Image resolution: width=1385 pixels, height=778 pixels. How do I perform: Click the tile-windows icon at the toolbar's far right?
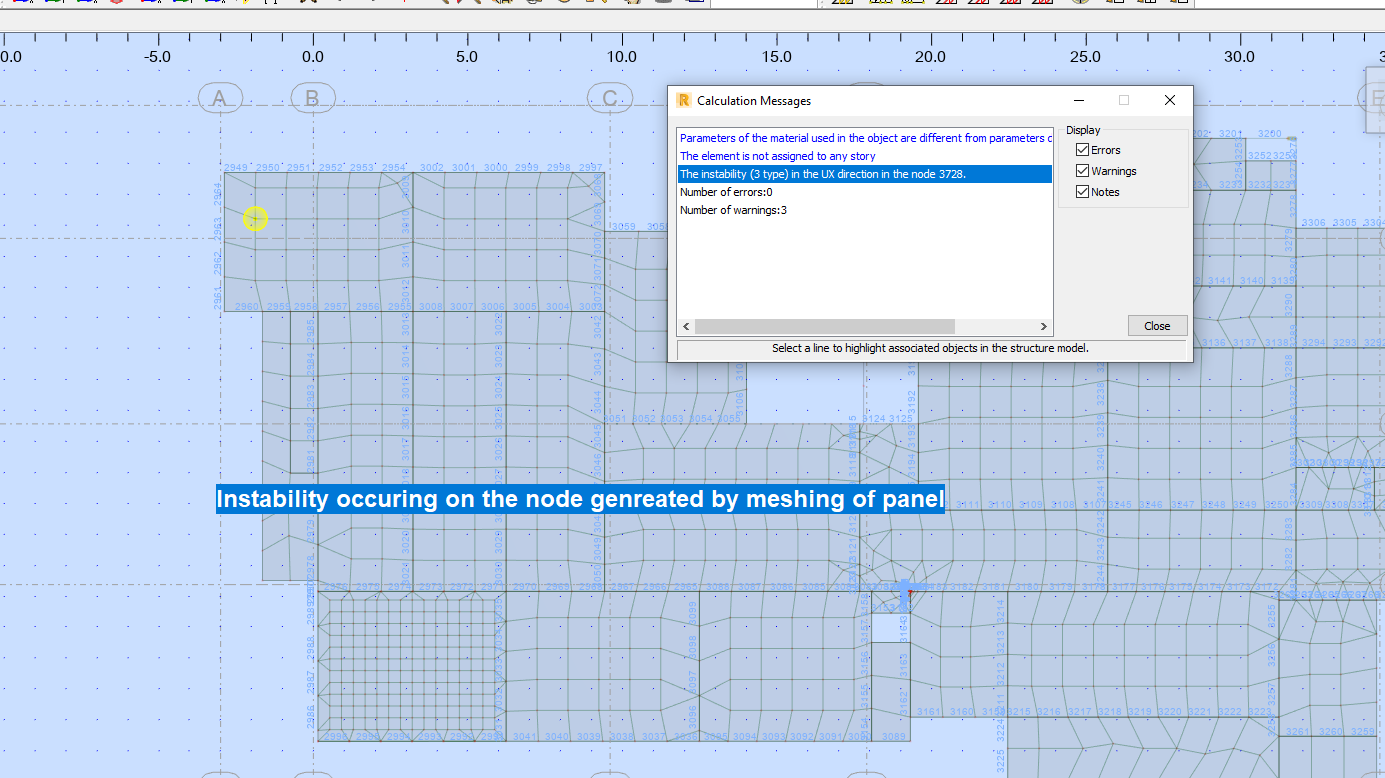(1148, 4)
